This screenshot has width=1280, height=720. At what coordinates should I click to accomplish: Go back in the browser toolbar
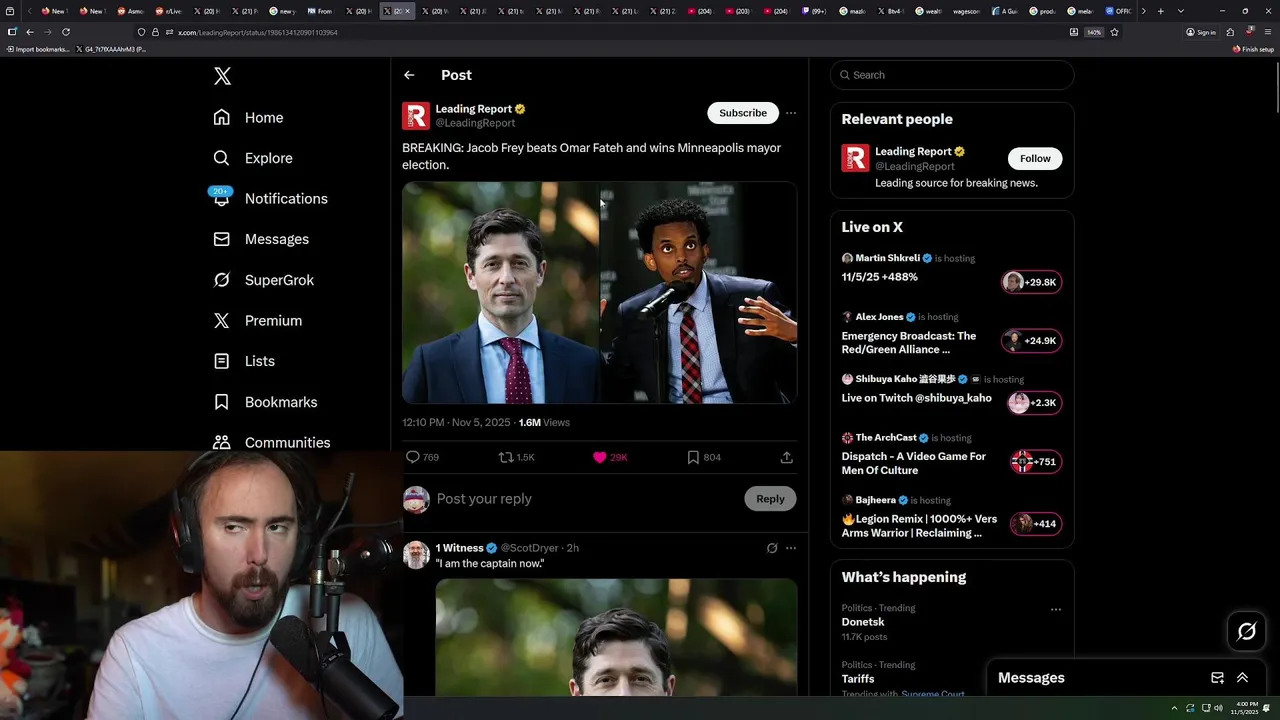coord(30,32)
